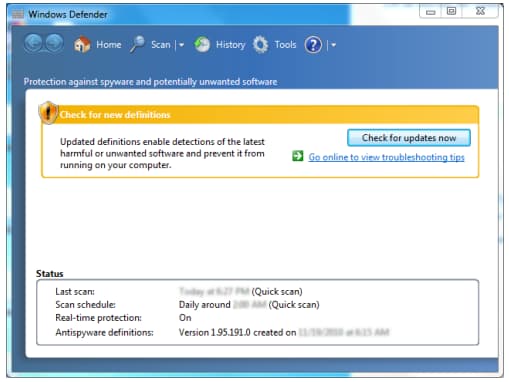Click the Tools gear icon
Viewport: 509px width, 382px height.
coord(260,44)
